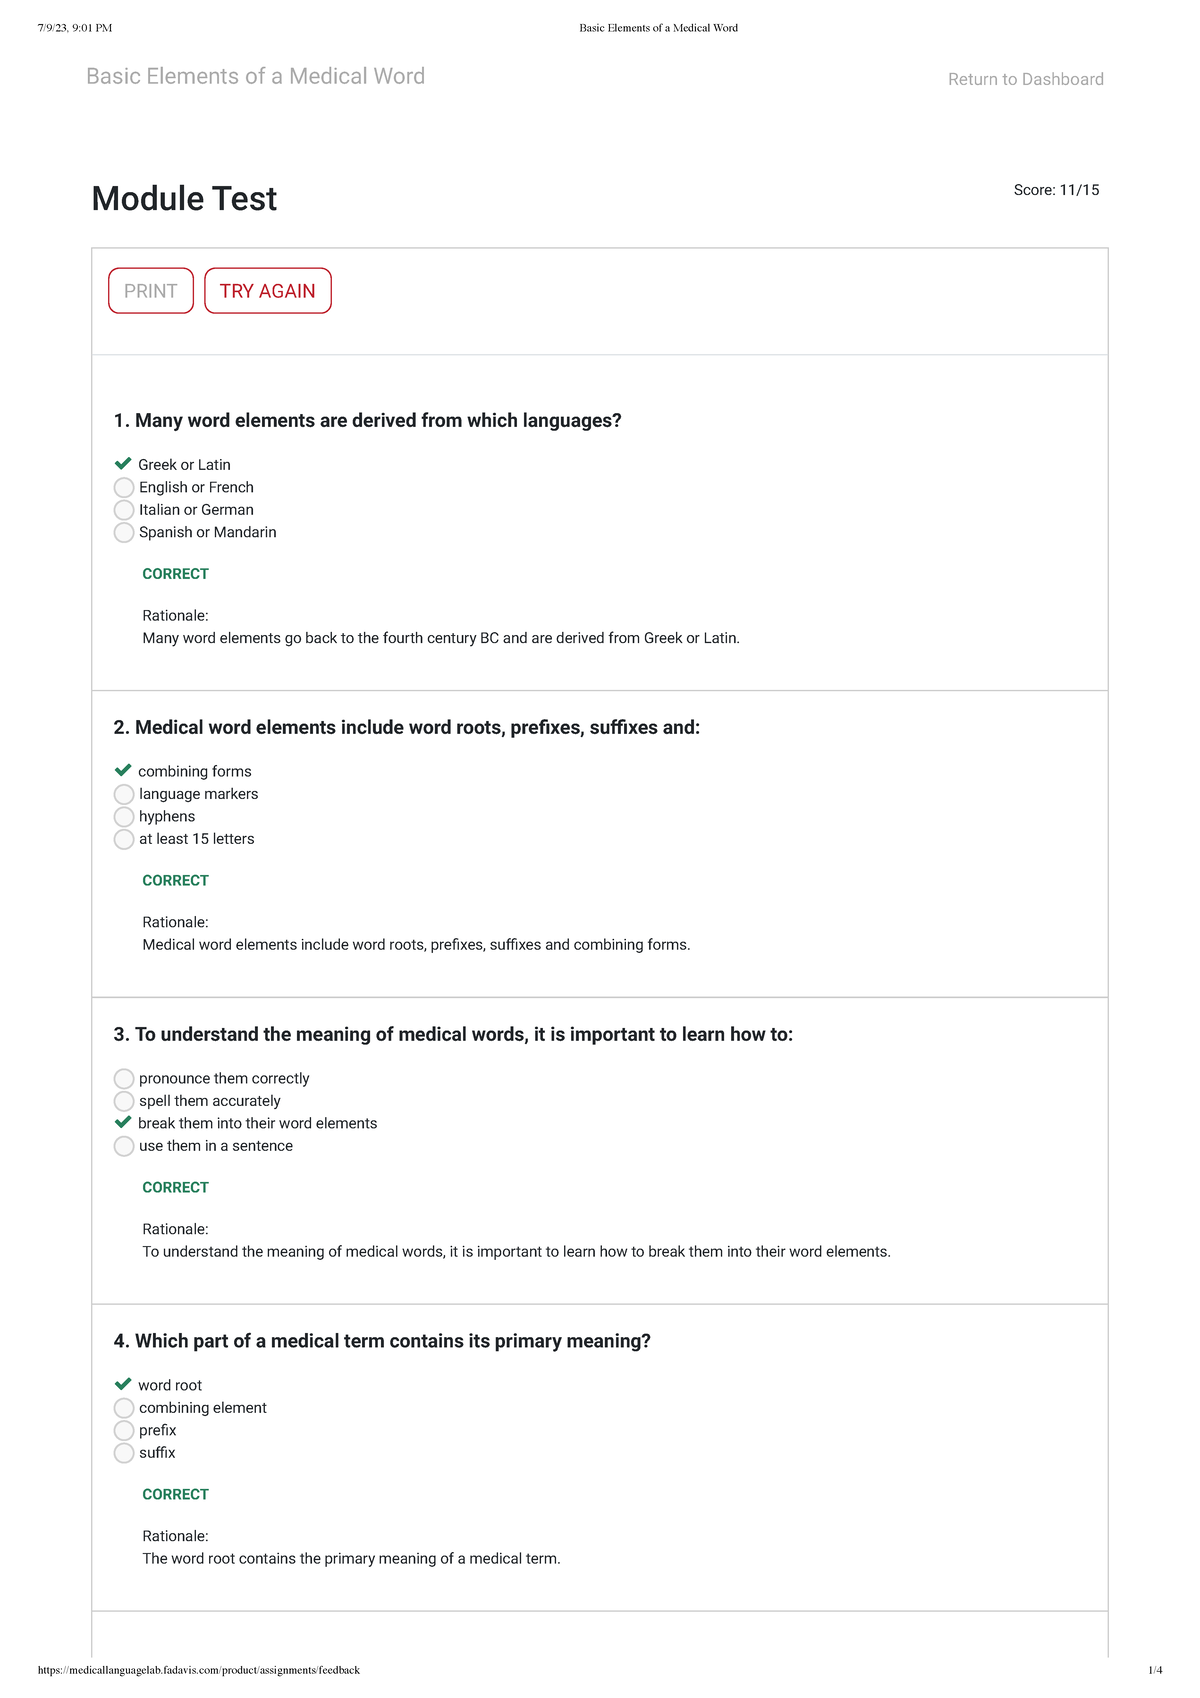Select the use them in a sentence option
The width and height of the screenshot is (1200, 1698).
click(x=124, y=1145)
